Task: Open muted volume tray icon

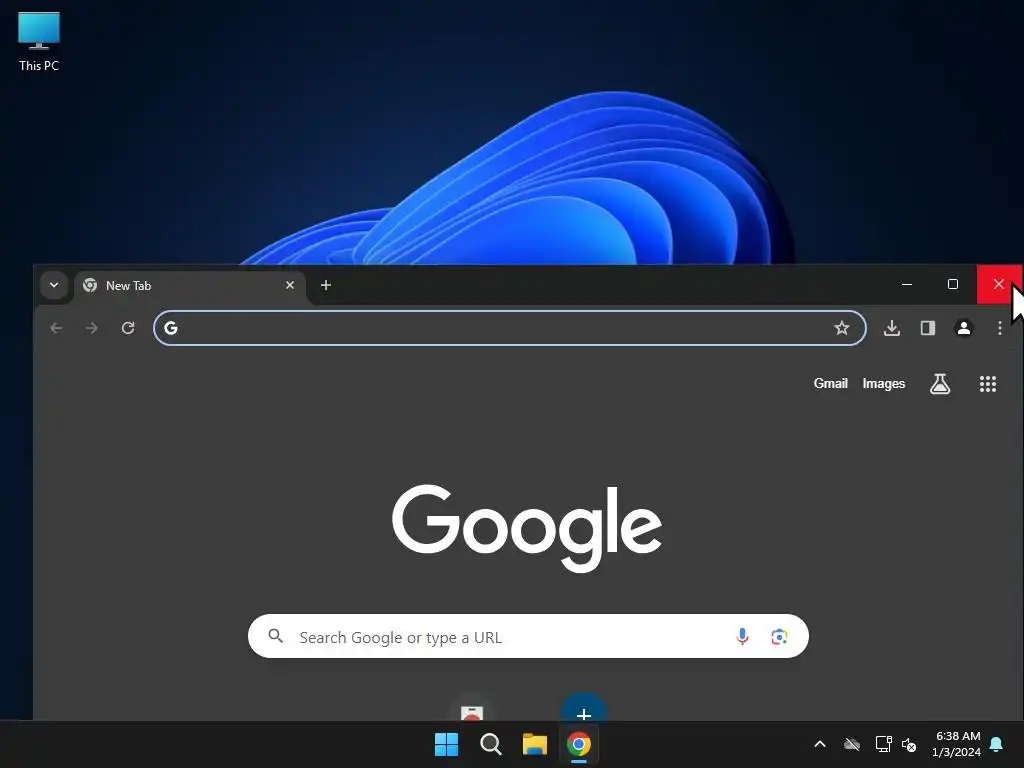Action: [909, 744]
